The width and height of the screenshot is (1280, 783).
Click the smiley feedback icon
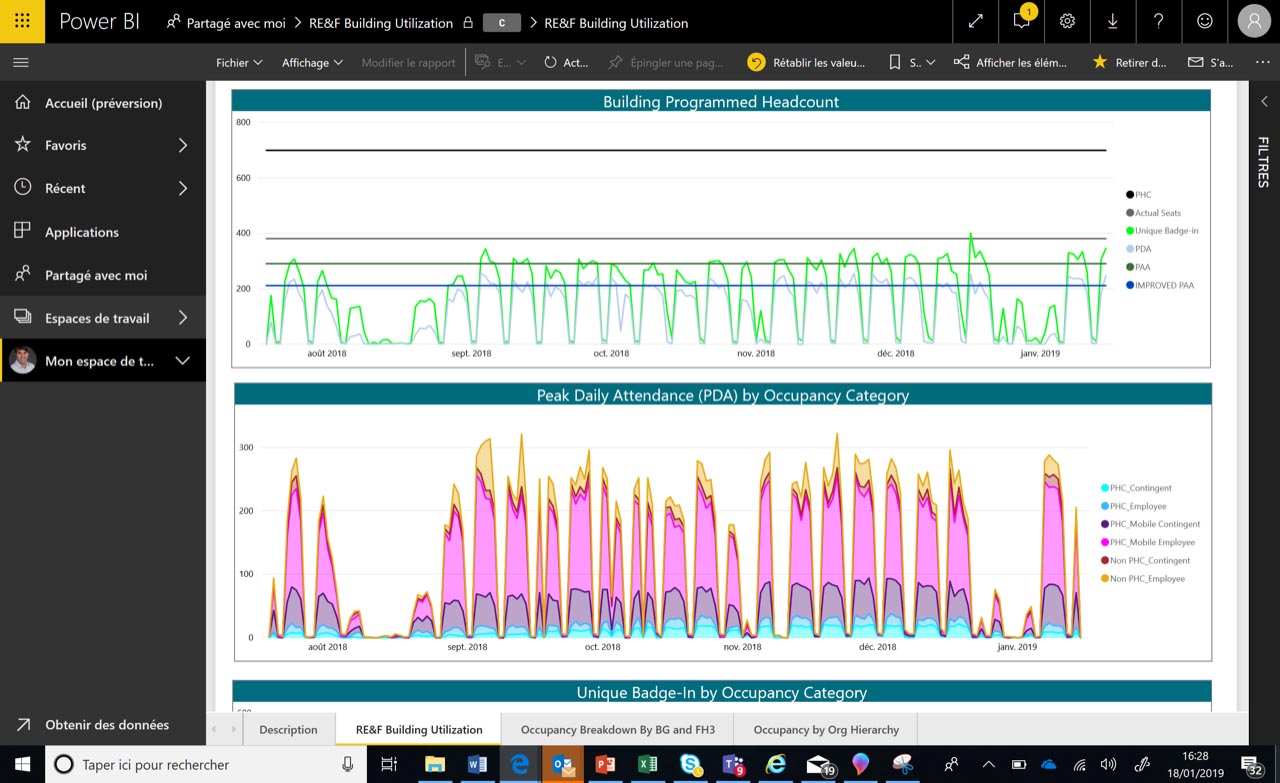point(1204,21)
